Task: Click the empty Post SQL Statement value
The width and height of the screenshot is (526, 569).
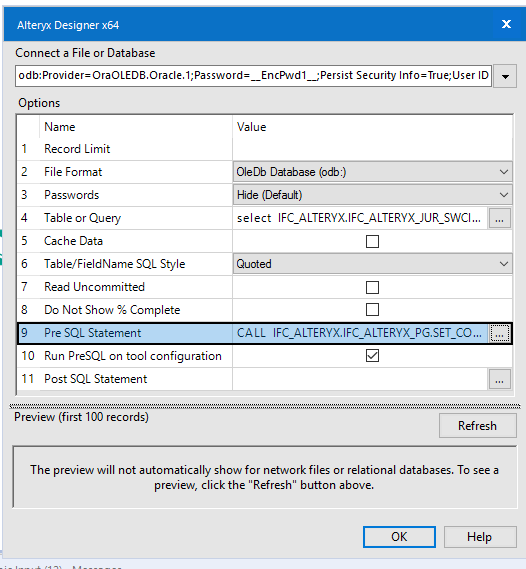Action: (359, 379)
